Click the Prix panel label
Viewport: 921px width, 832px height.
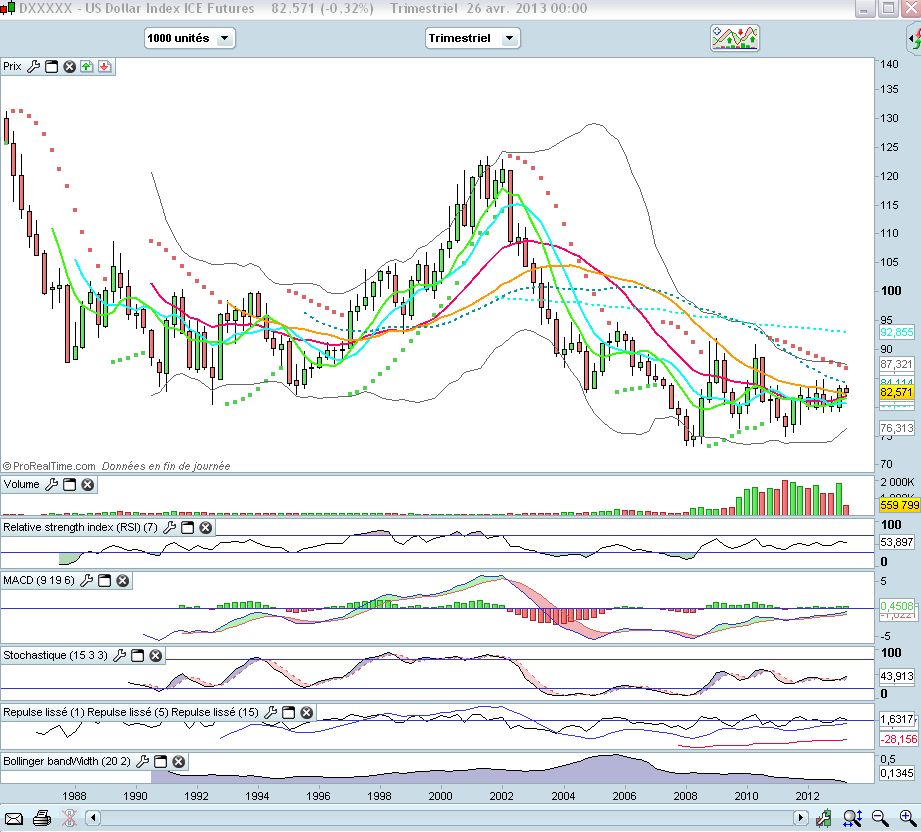coord(12,66)
